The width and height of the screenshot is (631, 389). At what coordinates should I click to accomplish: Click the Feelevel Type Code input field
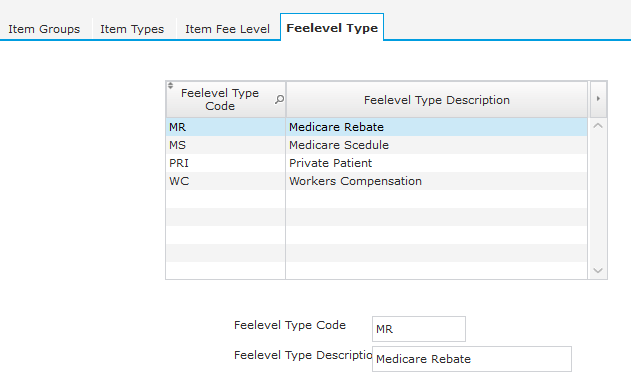(x=419, y=329)
